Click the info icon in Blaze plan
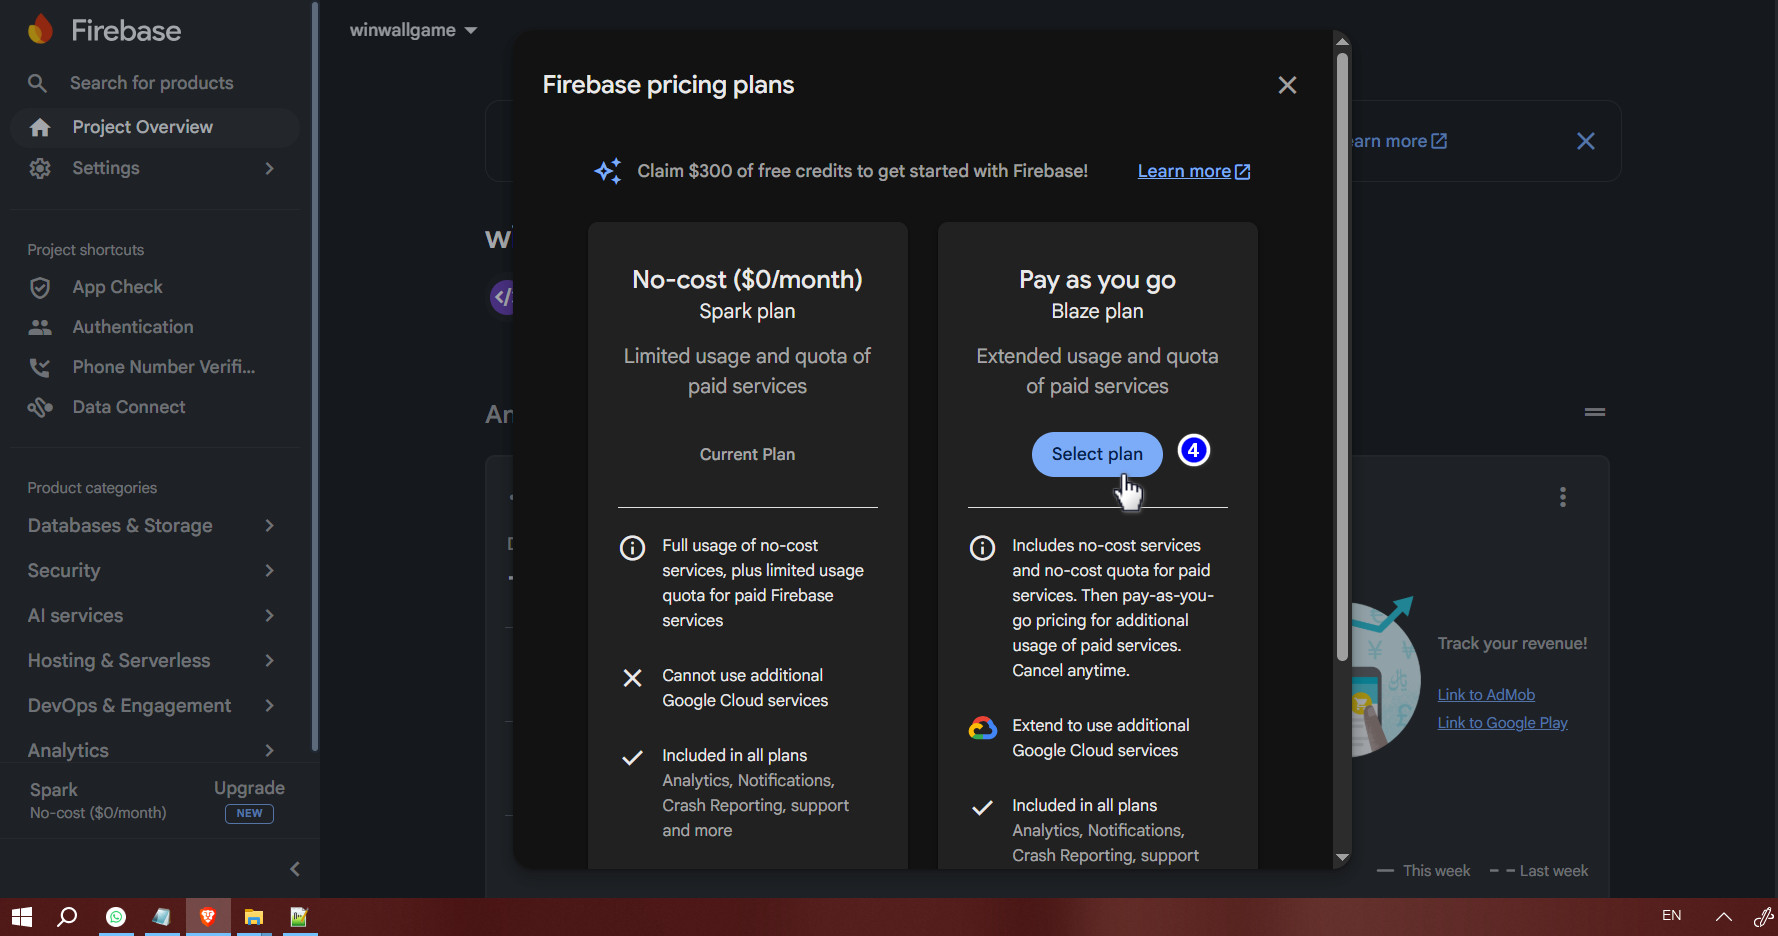Viewport: 1778px width, 936px height. 982,547
